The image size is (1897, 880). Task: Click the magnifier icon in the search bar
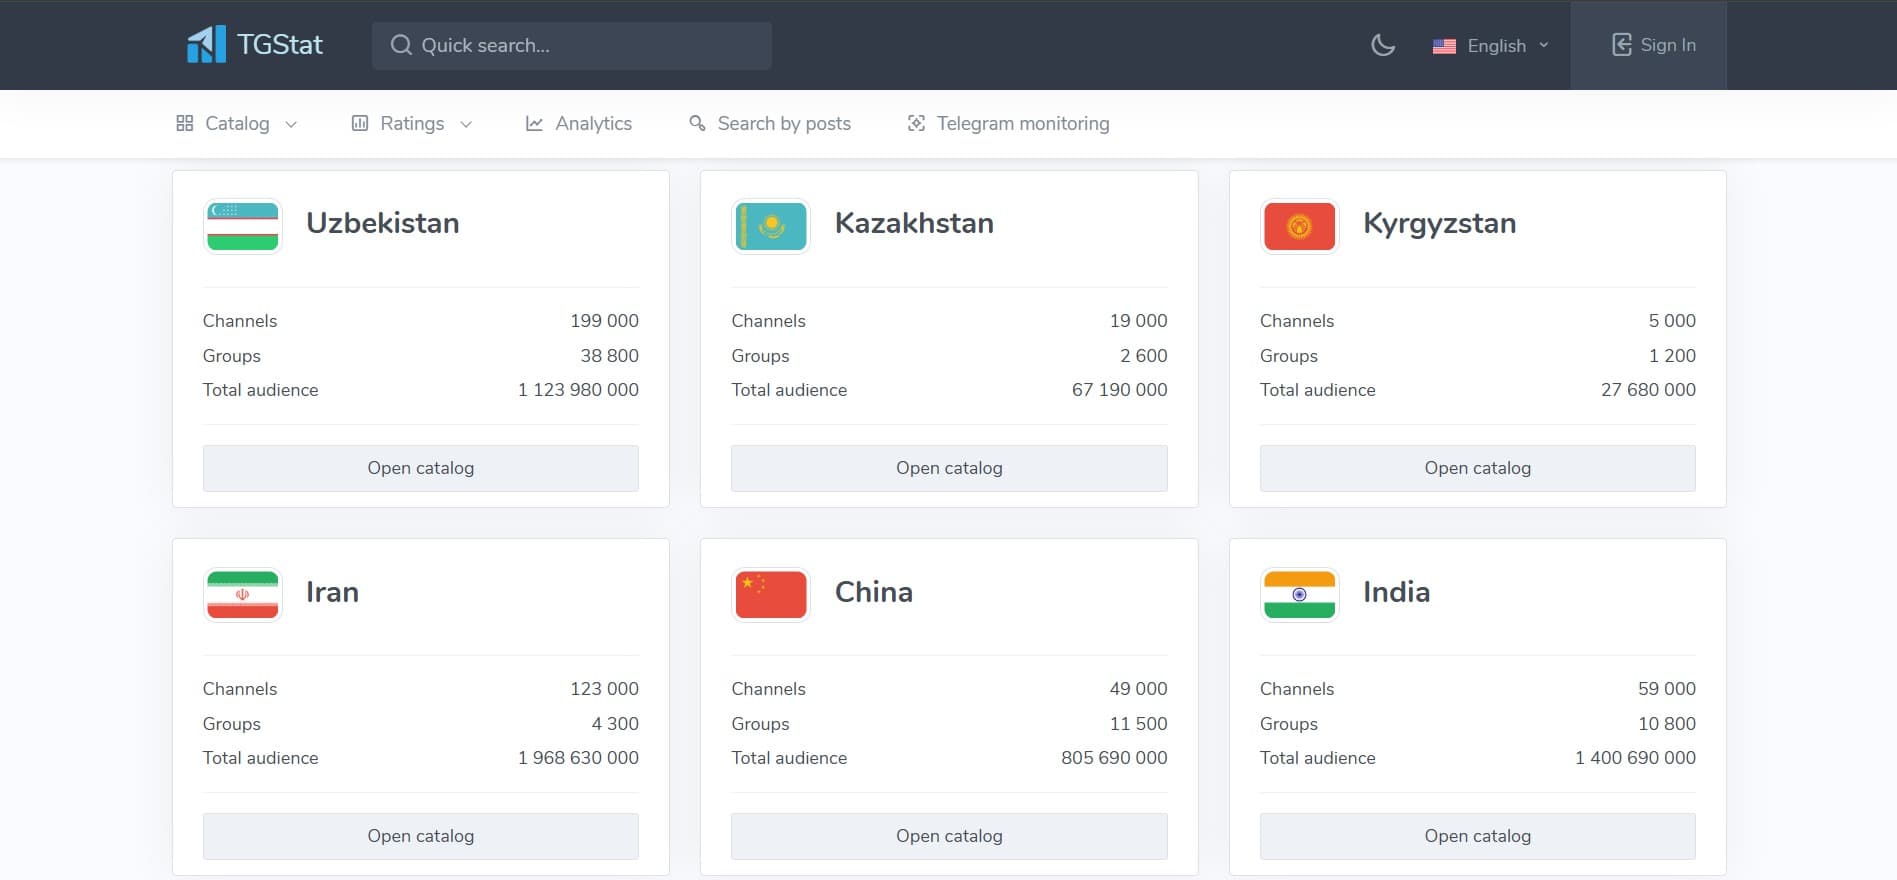point(401,45)
